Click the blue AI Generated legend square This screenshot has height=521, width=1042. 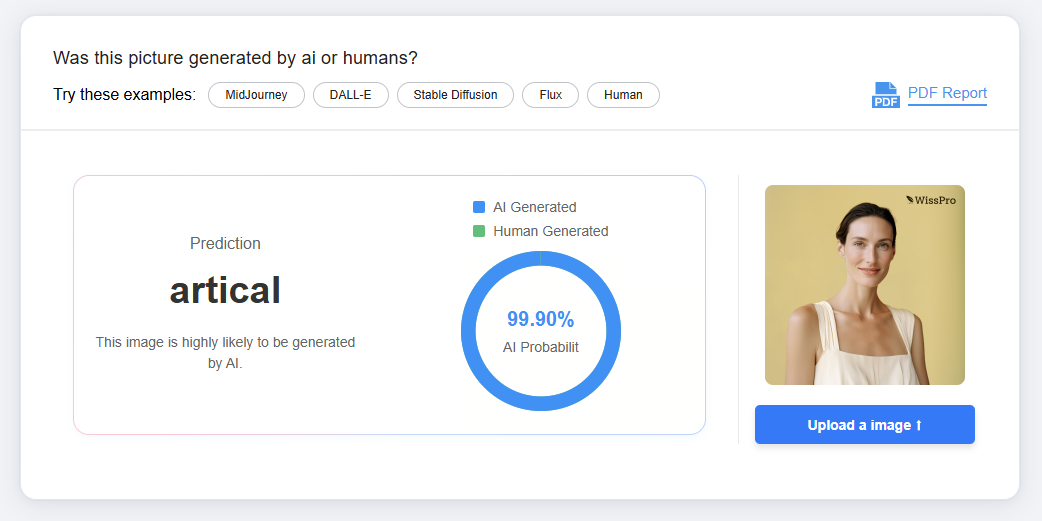pos(479,207)
